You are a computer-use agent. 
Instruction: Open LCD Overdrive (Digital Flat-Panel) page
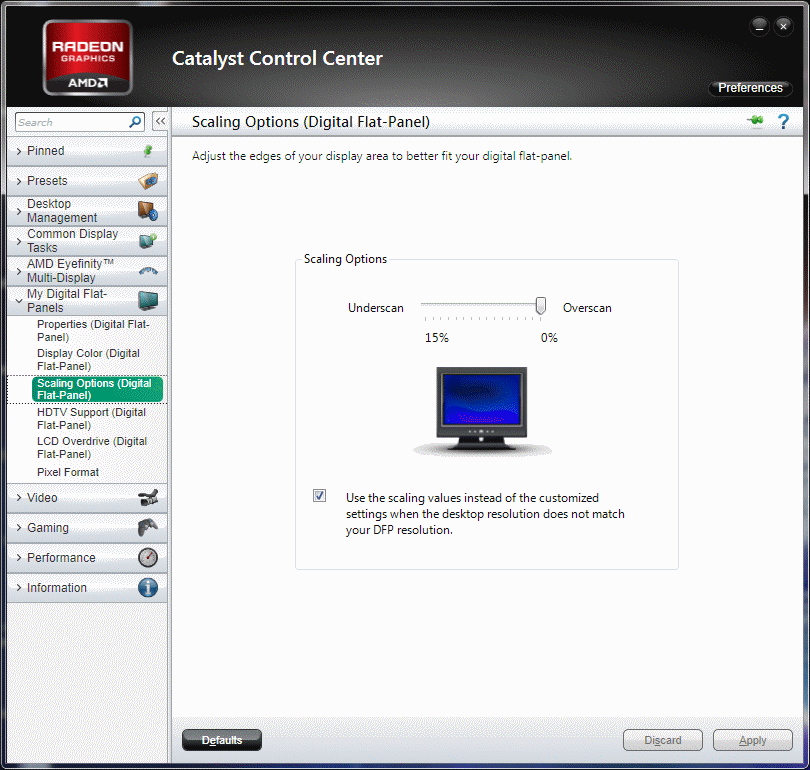[x=92, y=447]
